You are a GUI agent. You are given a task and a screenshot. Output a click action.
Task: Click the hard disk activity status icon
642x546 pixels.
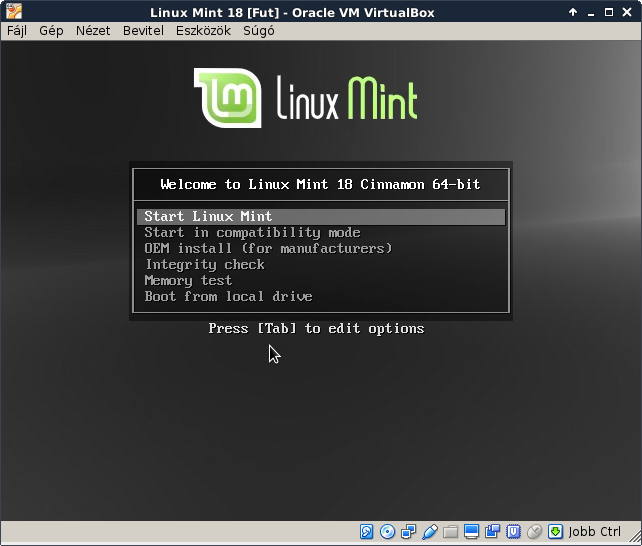pos(366,532)
